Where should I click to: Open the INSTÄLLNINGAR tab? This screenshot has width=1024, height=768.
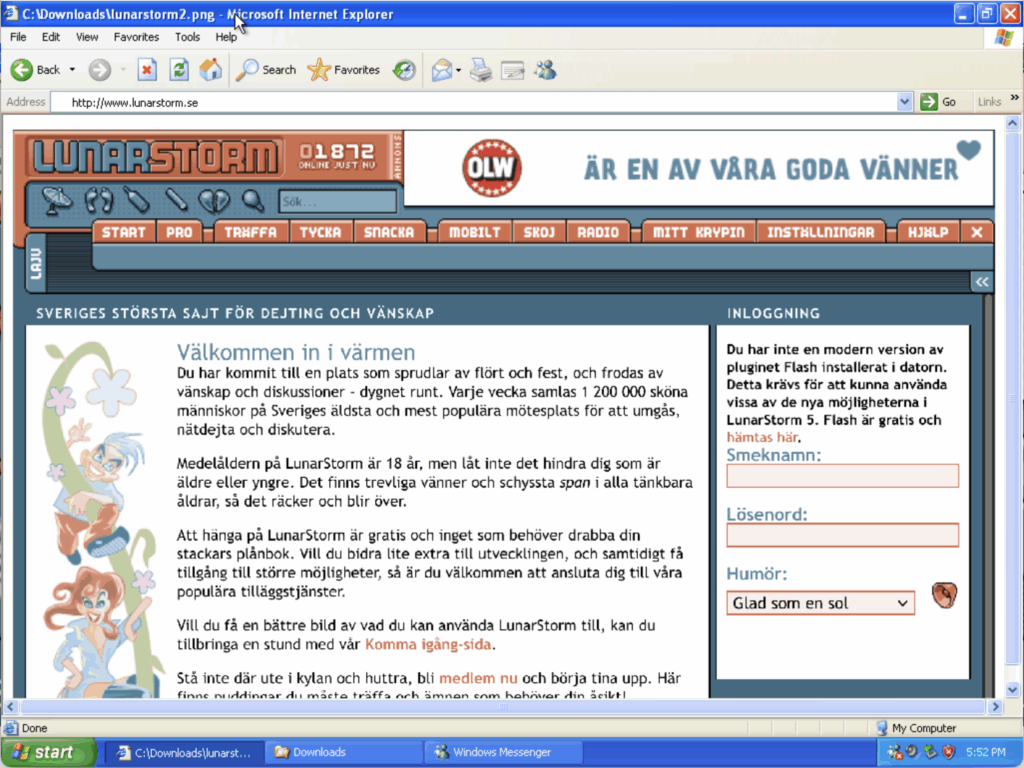[x=820, y=232]
